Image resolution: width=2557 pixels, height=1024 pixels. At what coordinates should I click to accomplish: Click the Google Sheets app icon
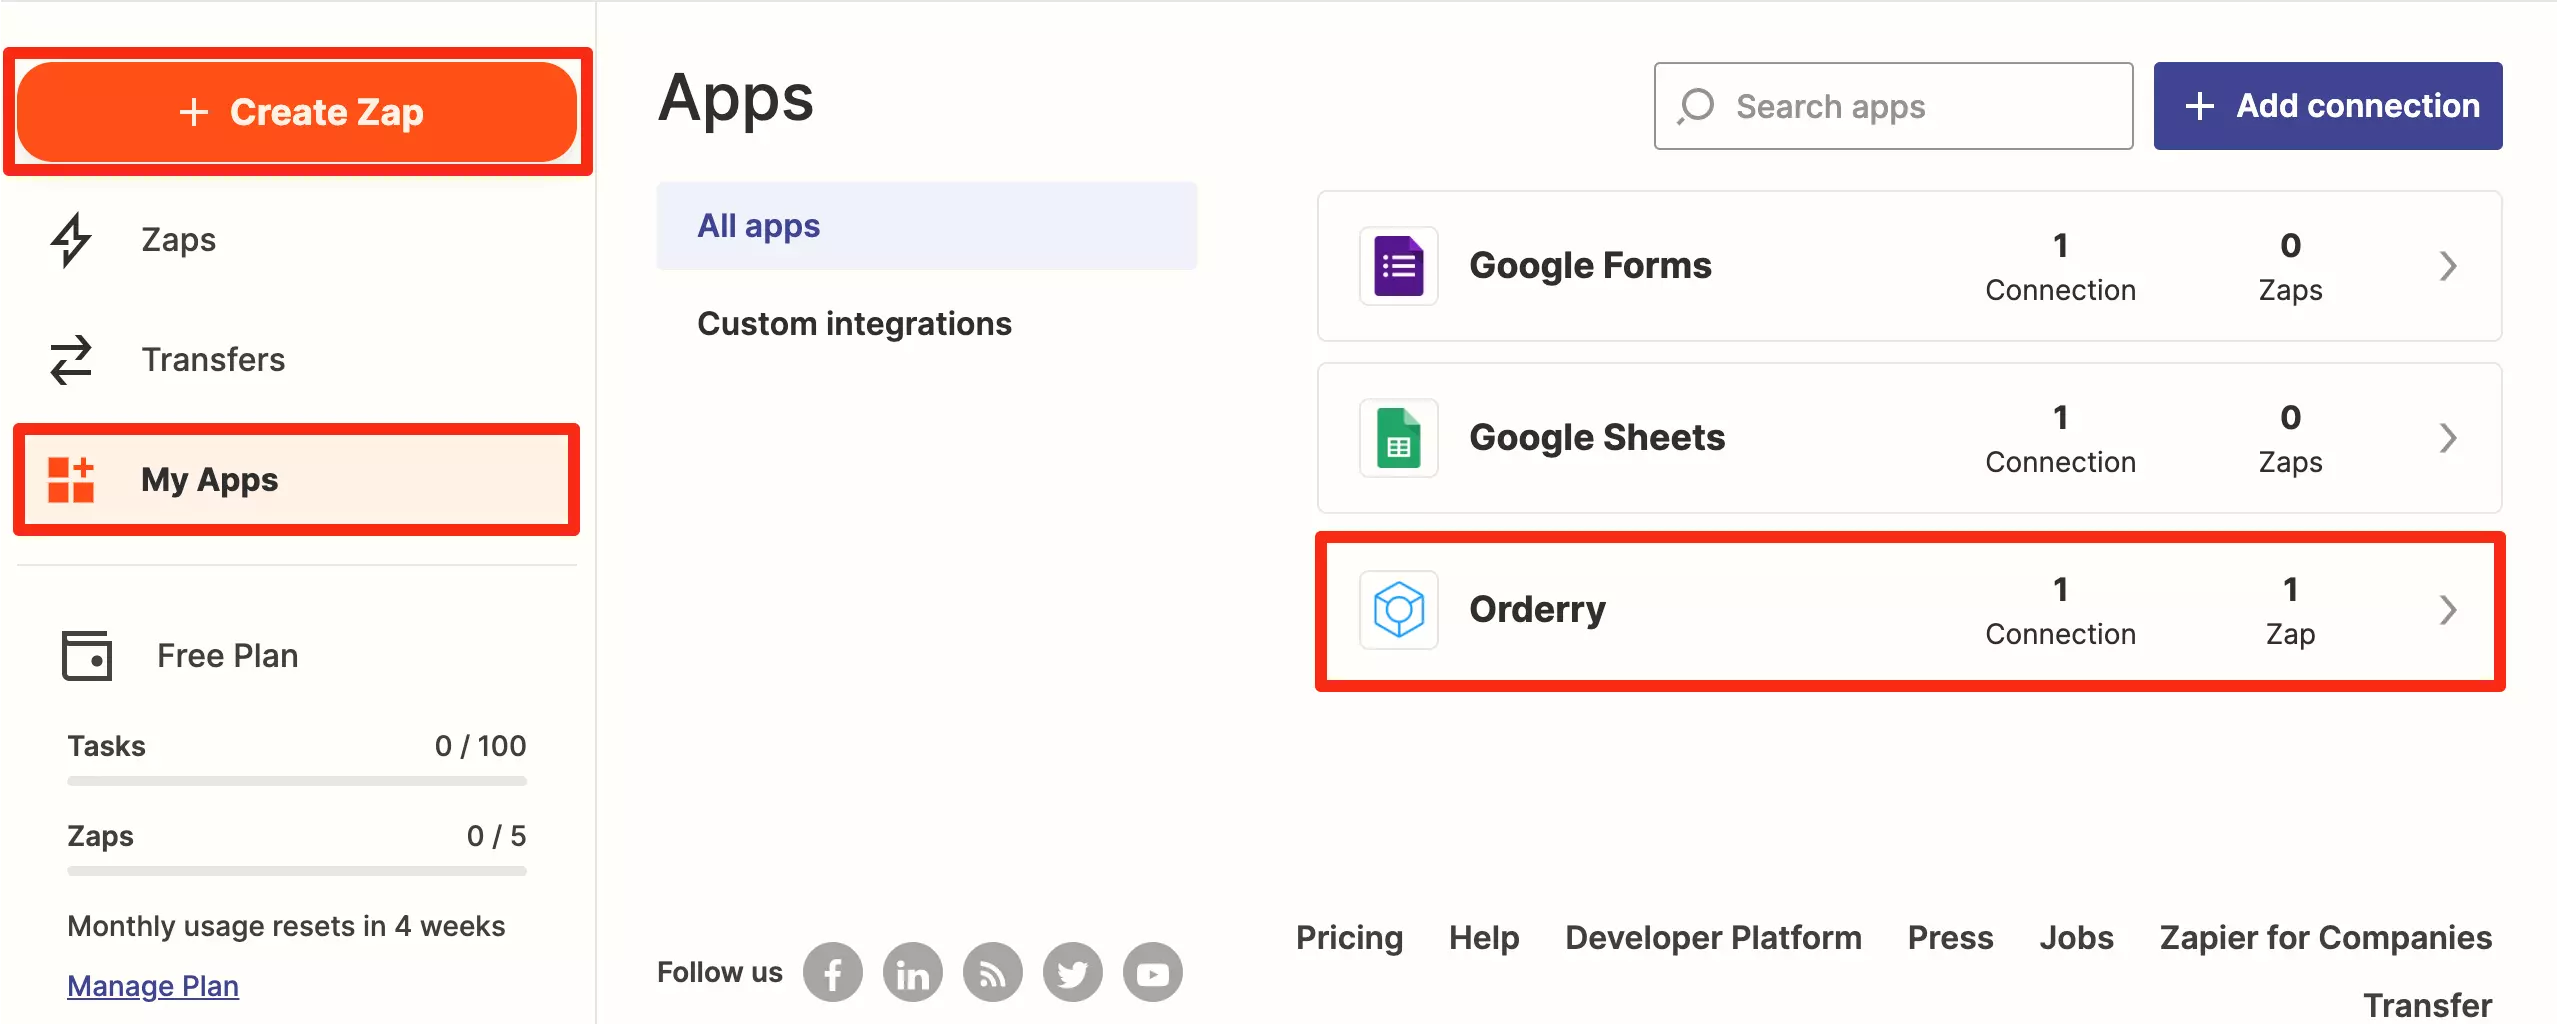coord(1399,438)
